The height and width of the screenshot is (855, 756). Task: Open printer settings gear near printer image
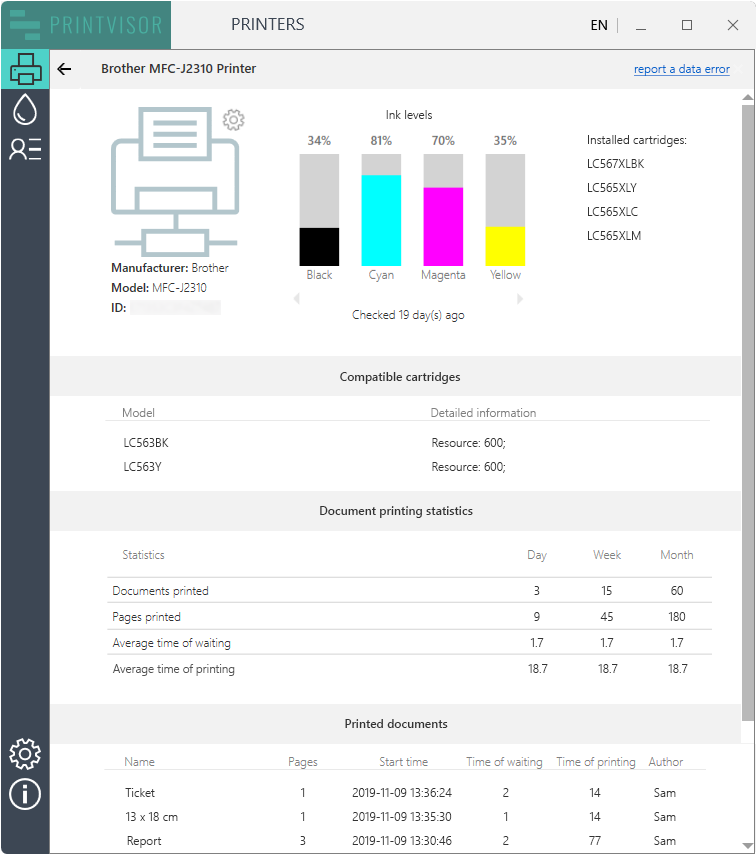click(x=233, y=120)
